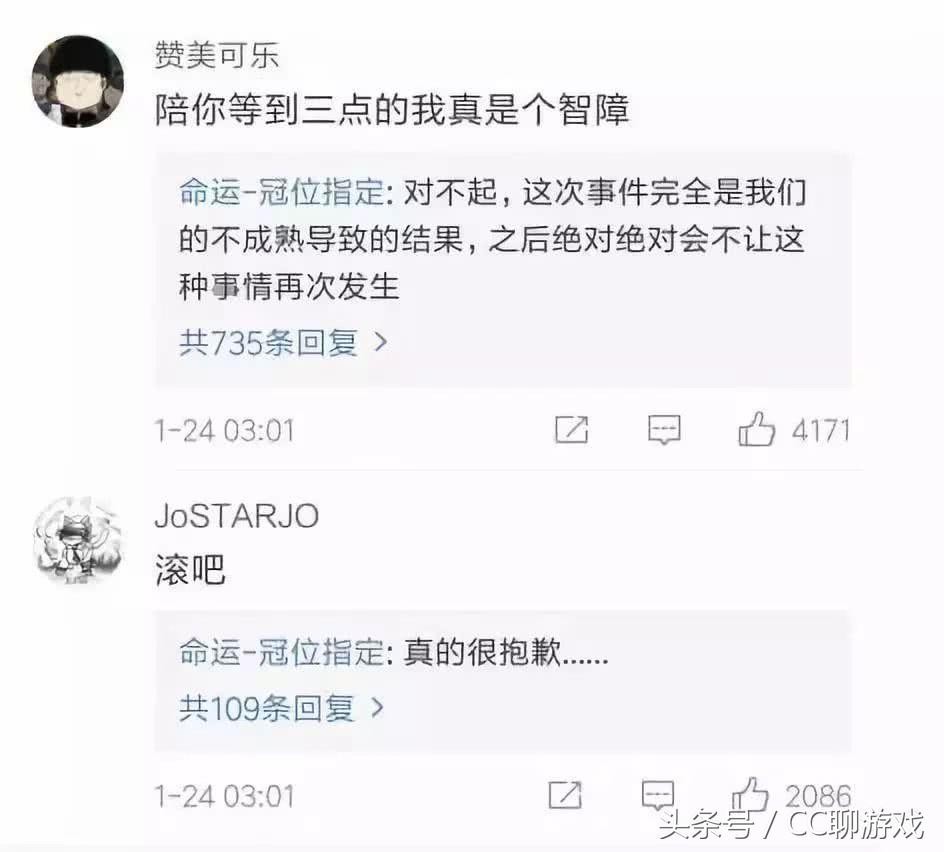944x852 pixels.
Task: Reply to the JoSTARJO comment via its bubble icon
Action: [657, 795]
